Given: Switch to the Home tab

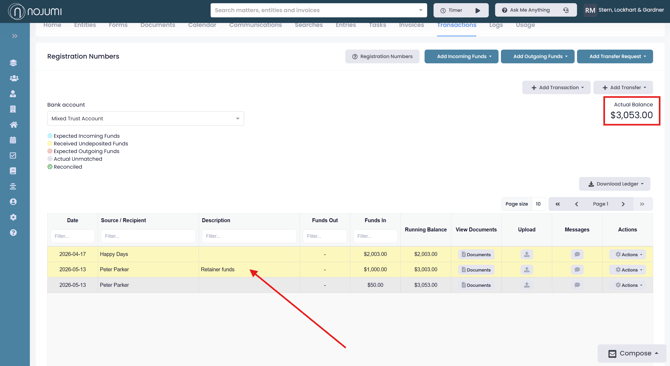Looking at the screenshot, I should (52, 25).
